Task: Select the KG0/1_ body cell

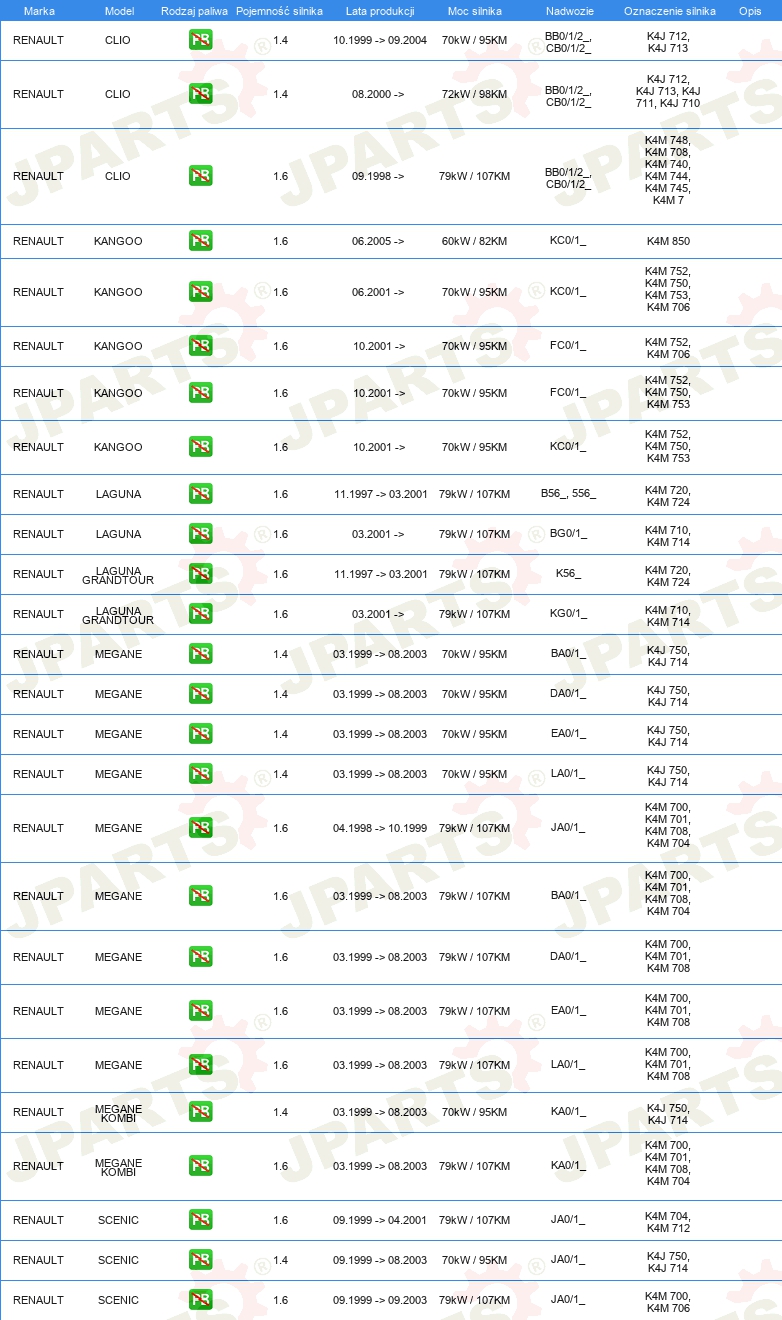Action: point(568,614)
